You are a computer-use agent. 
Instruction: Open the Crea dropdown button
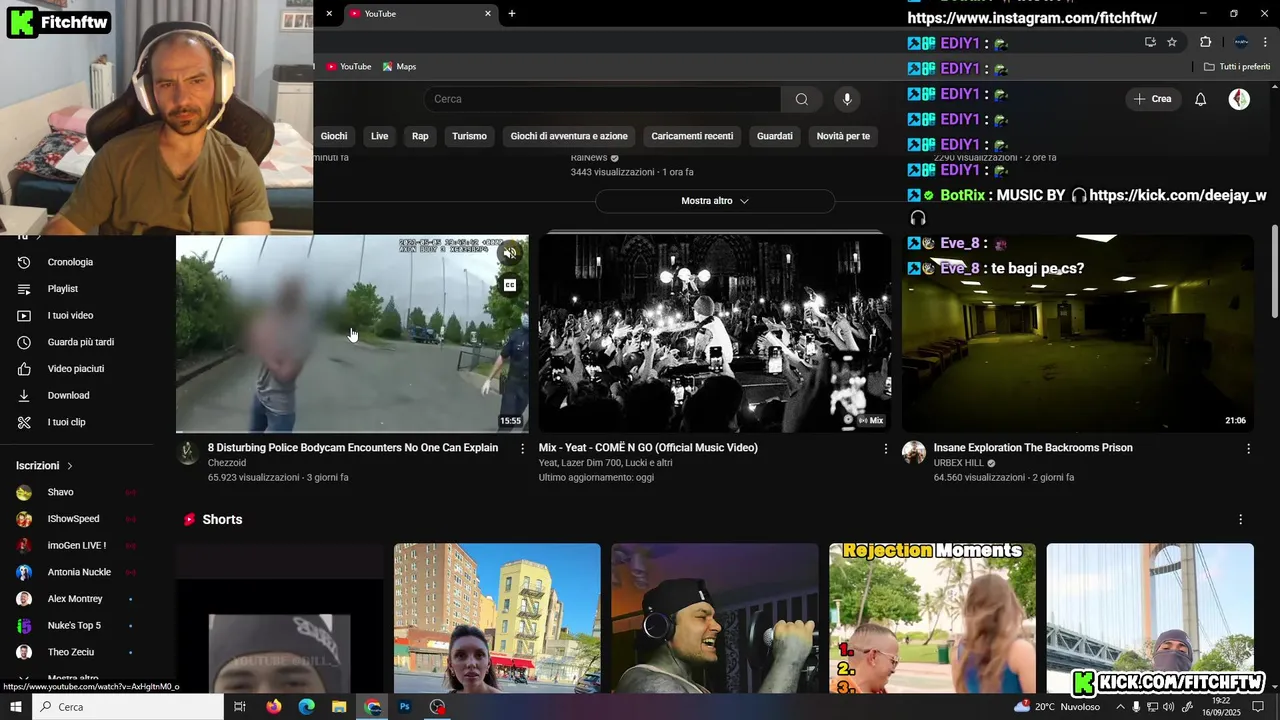click(1152, 99)
